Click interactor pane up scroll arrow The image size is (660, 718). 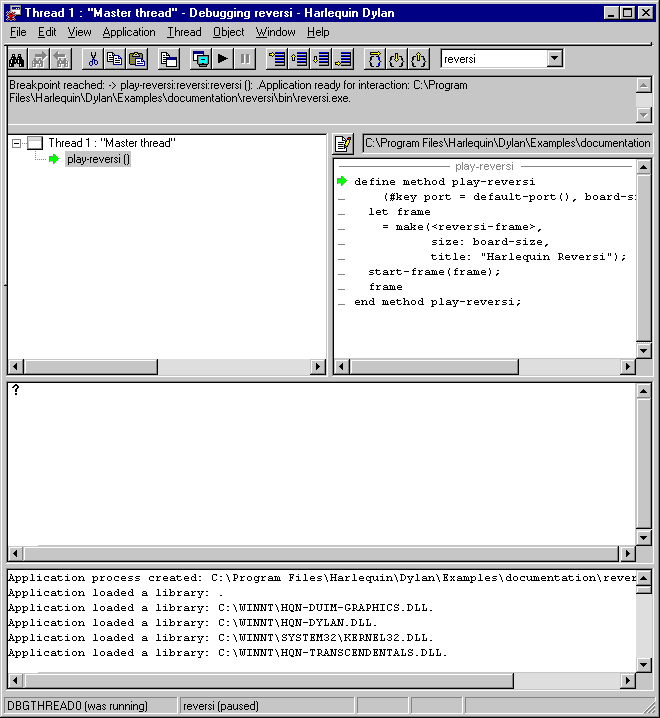tap(644, 391)
